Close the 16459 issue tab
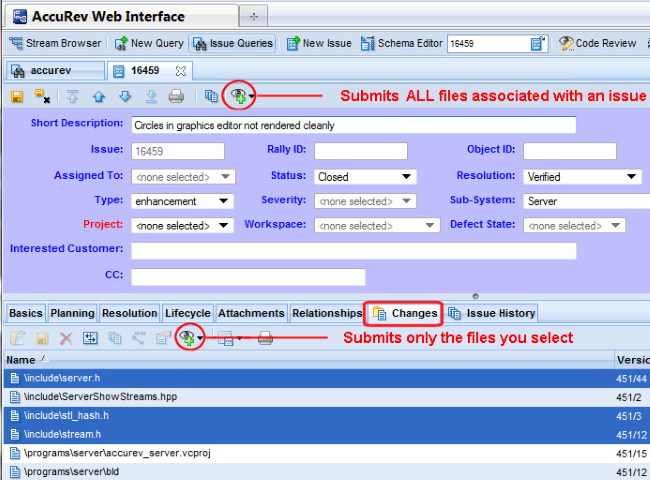 tap(181, 71)
